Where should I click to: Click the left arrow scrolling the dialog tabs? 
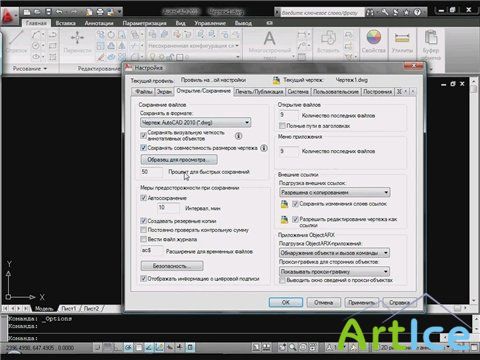pyautogui.click(x=406, y=91)
